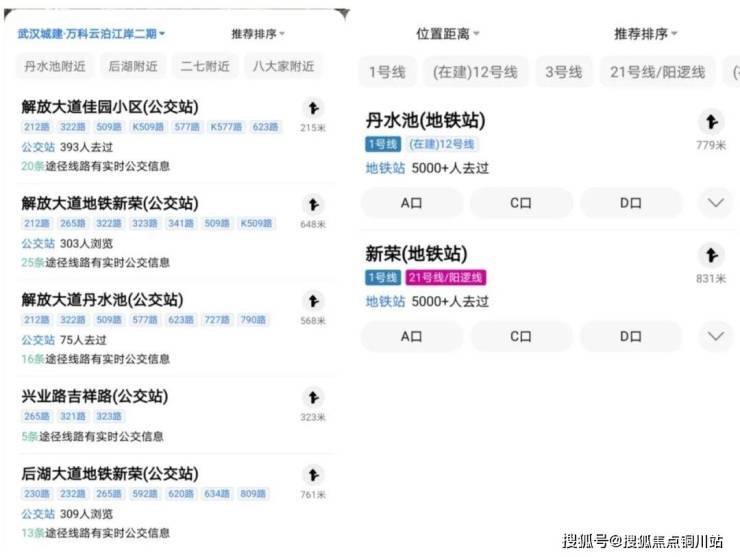Filter by 21号线/阳逻线 chip
This screenshot has height=557, width=740.
657,72
